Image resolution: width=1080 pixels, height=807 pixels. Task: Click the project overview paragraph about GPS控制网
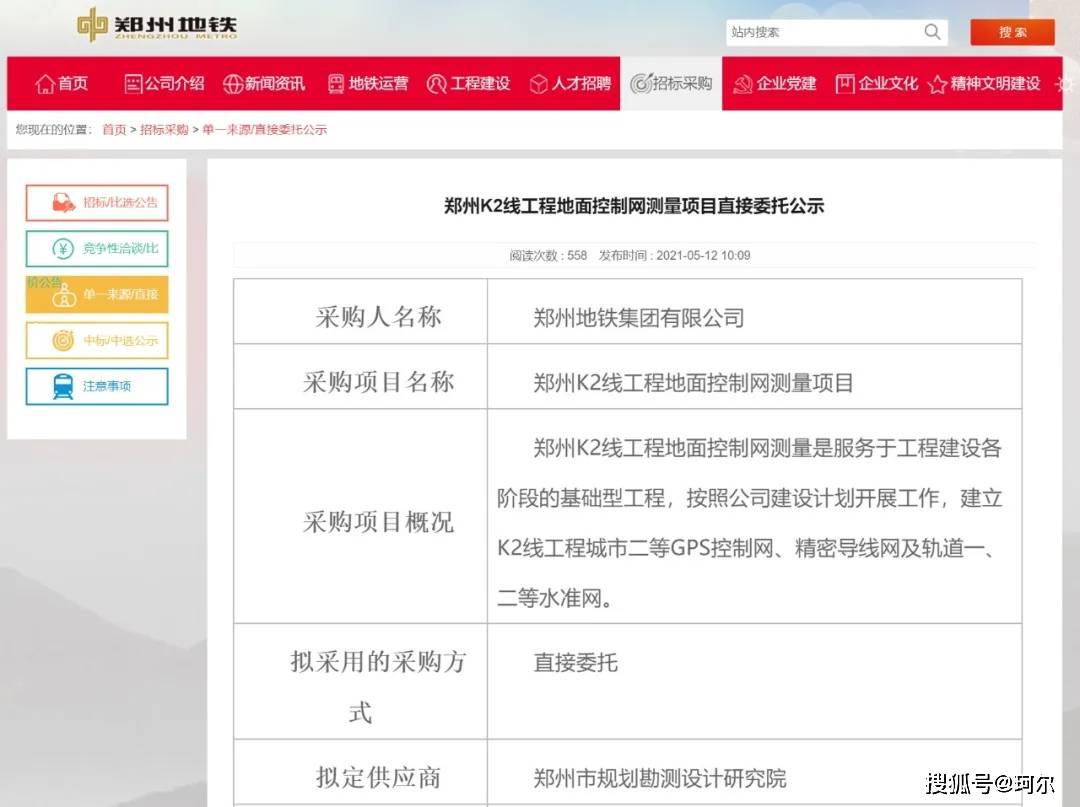(x=749, y=523)
